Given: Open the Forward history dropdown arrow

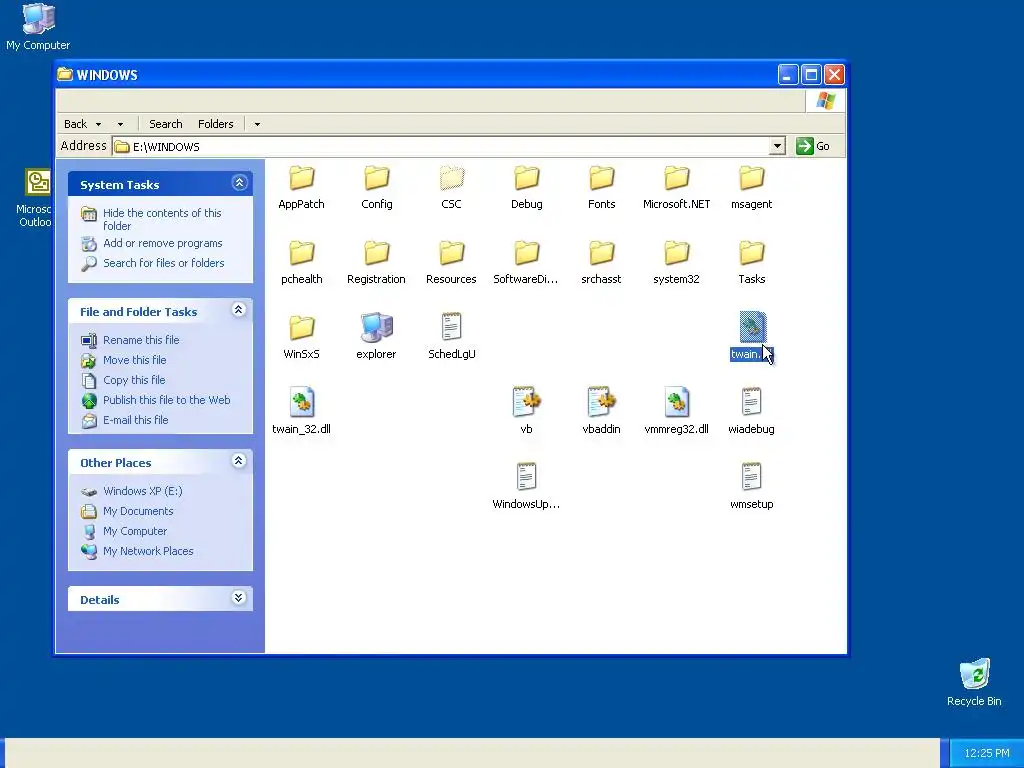Looking at the screenshot, I should tap(120, 124).
